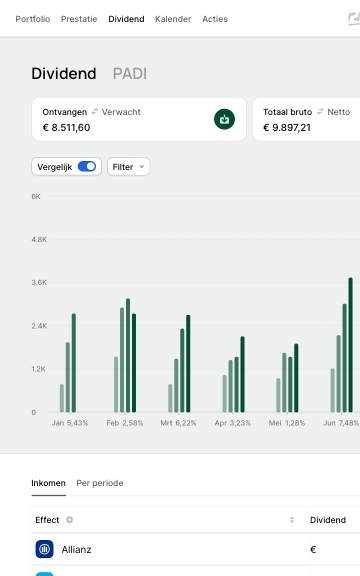Swap Ontvangen and Verwacht with arrows icon

[x=94, y=112]
